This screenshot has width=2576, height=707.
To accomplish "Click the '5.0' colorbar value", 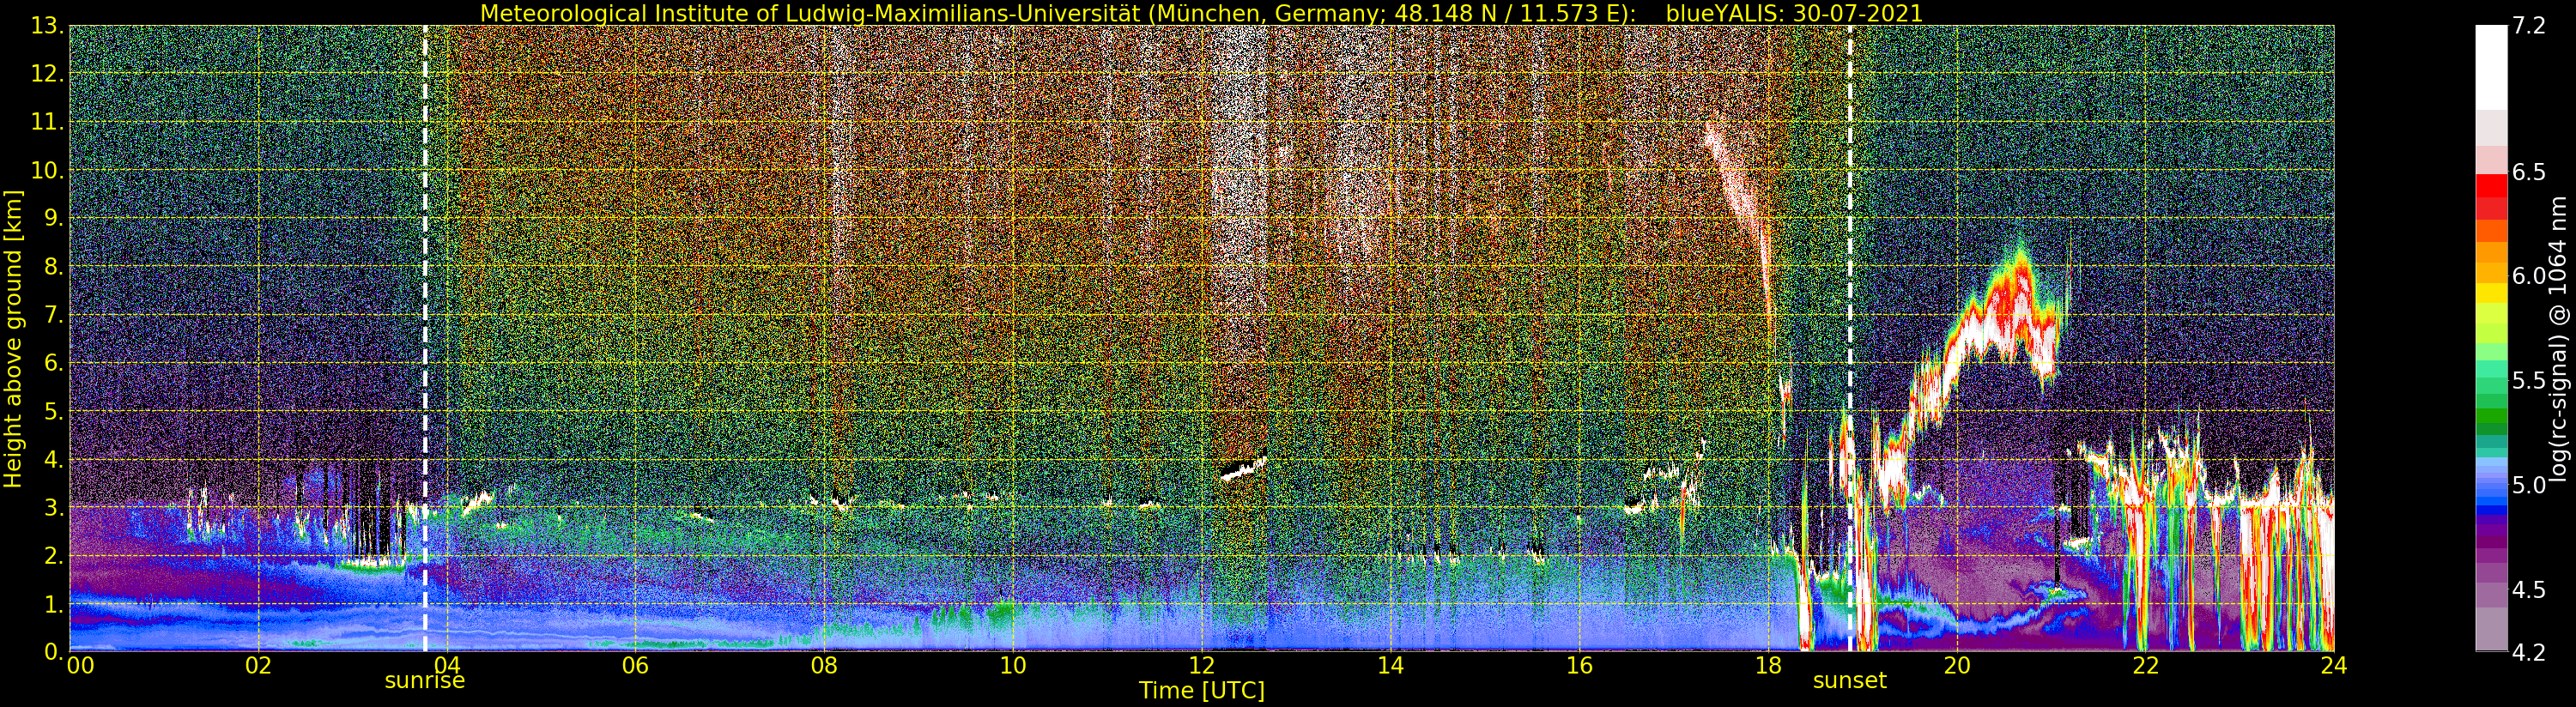I will pyautogui.click(x=2528, y=485).
